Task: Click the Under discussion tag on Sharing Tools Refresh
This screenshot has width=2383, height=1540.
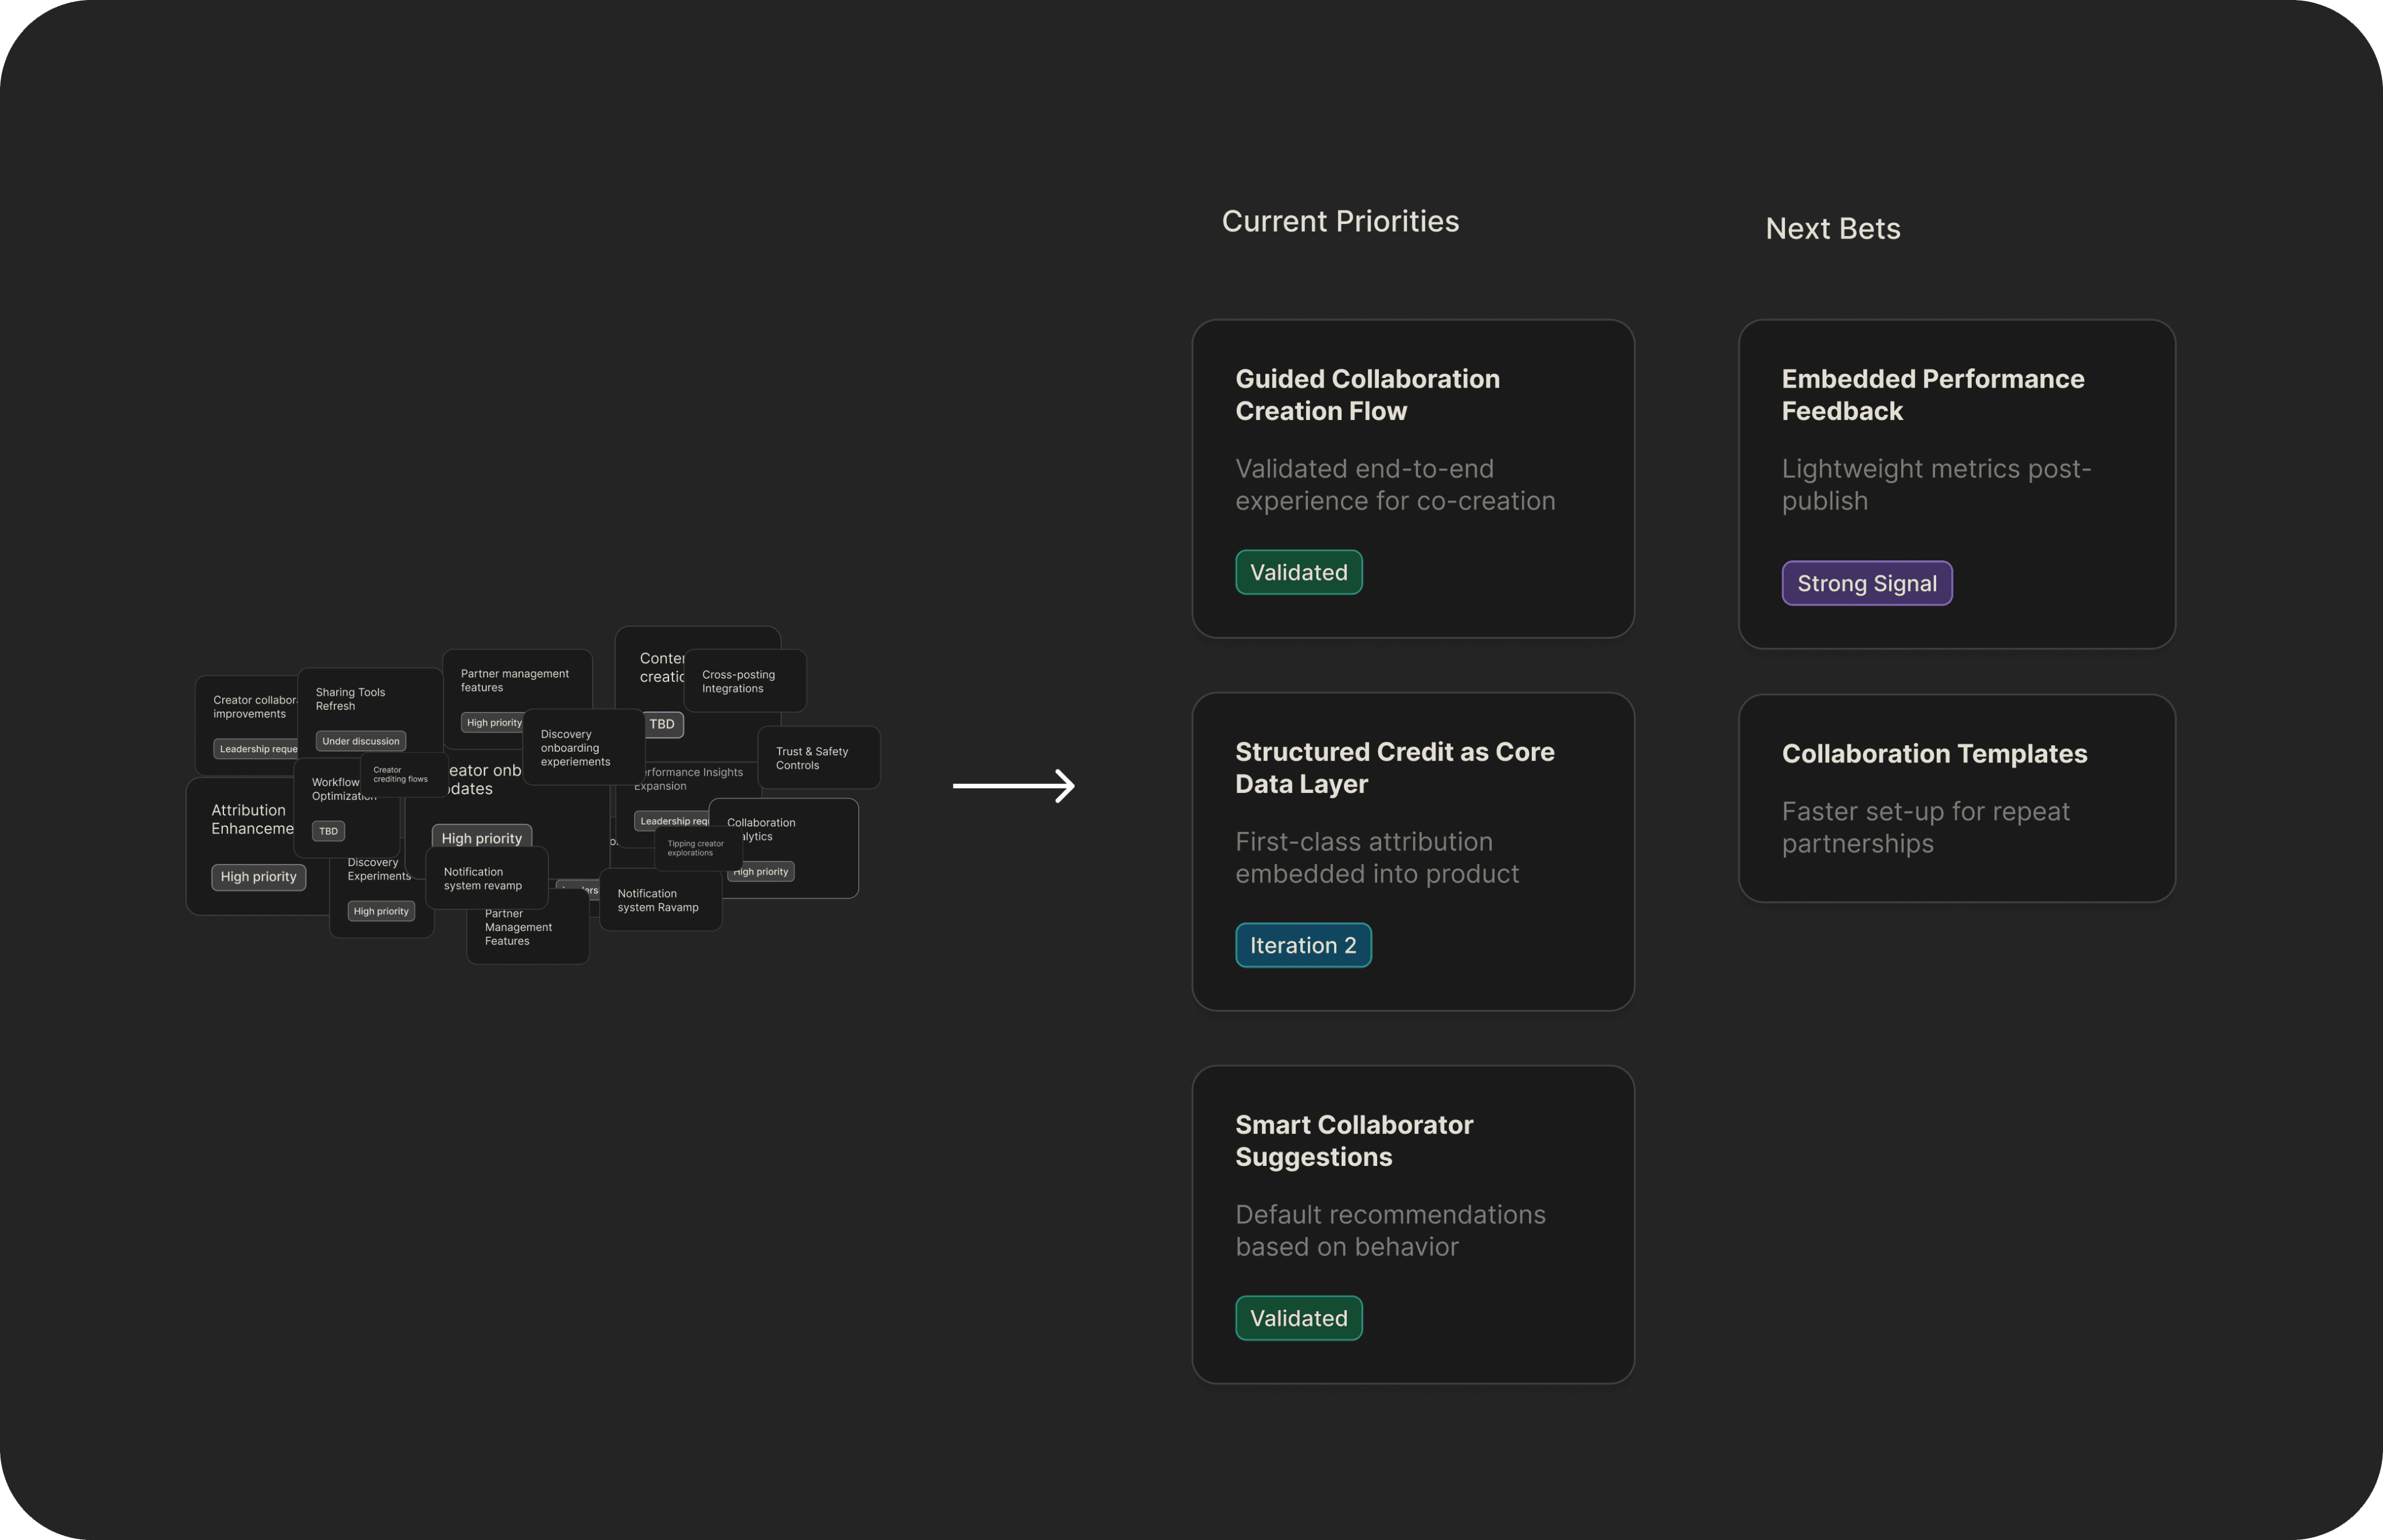Action: click(x=361, y=741)
